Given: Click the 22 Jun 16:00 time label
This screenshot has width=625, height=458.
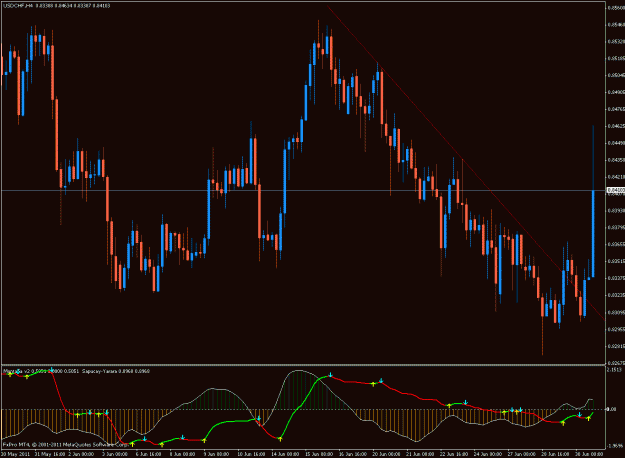Looking at the screenshot, I should click(454, 454).
